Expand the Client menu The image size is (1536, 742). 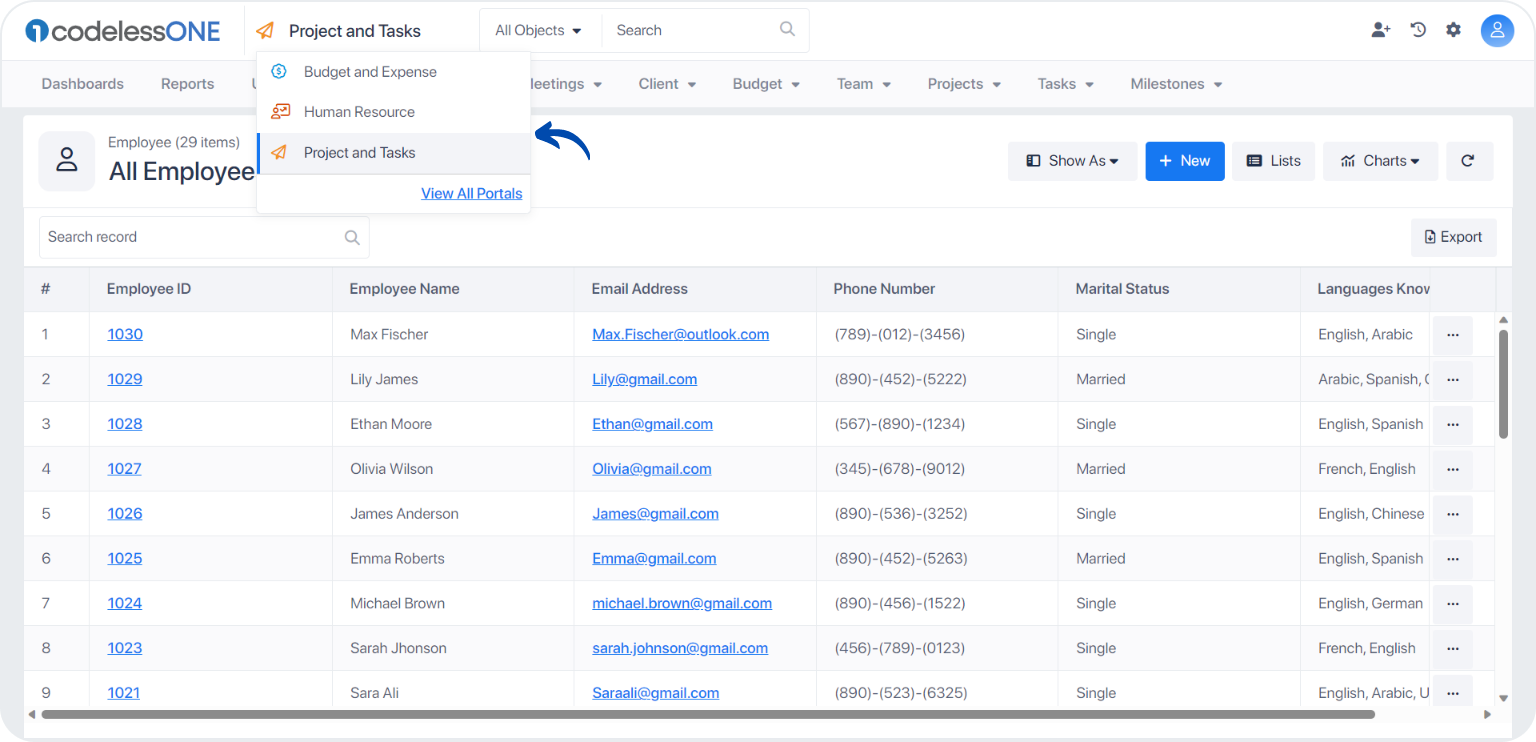pyautogui.click(x=668, y=84)
